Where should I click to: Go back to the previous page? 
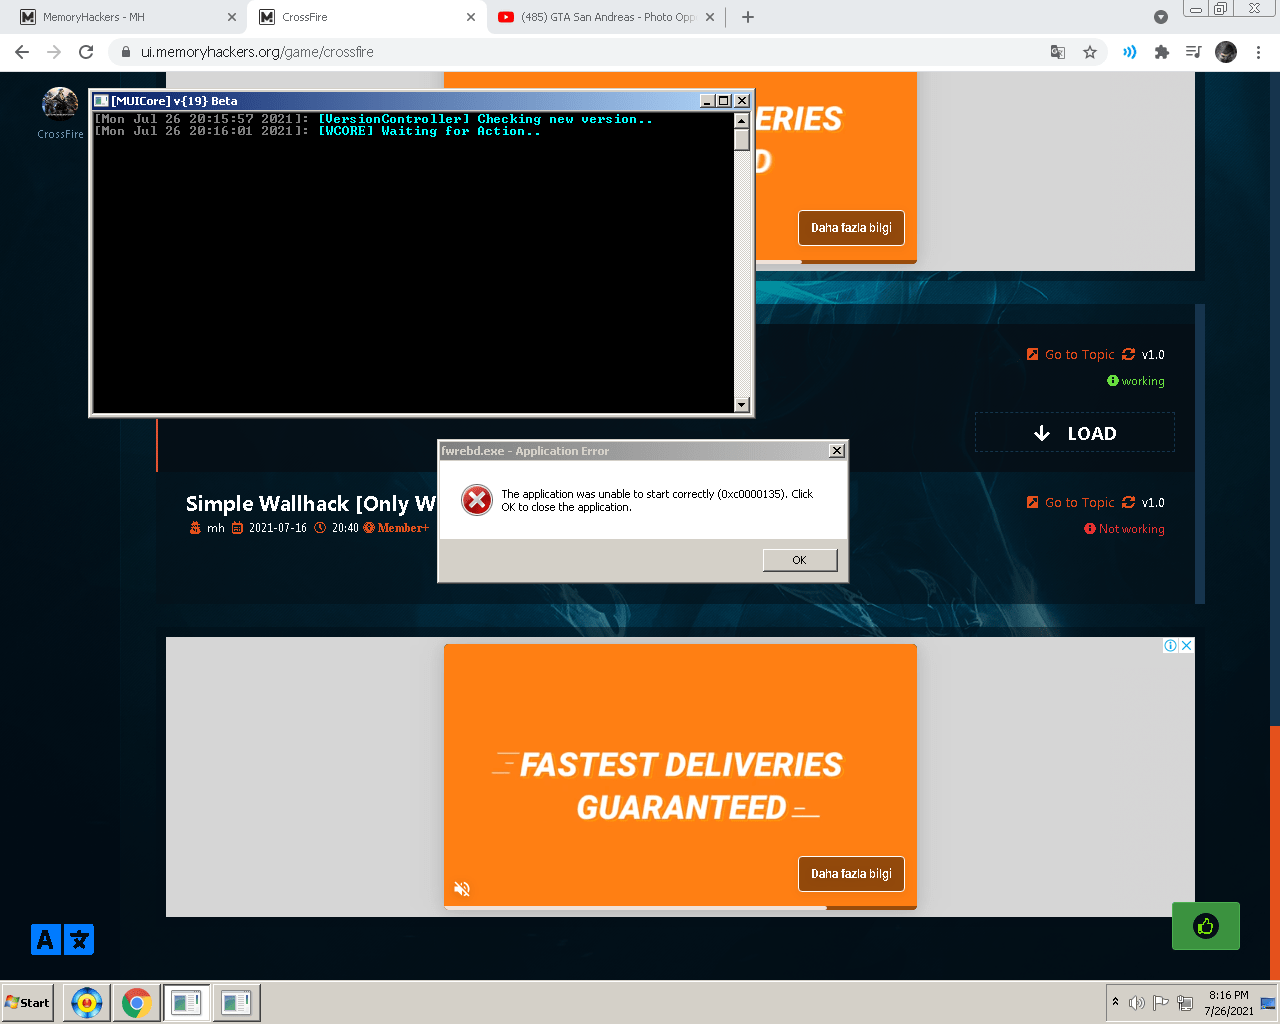22,52
